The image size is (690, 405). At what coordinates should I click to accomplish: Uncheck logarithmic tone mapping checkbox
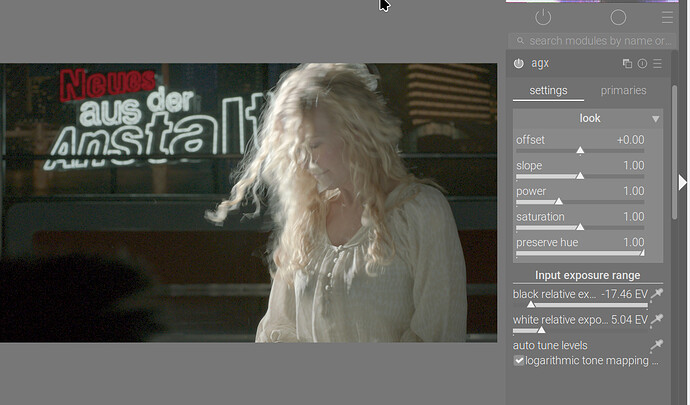pos(519,361)
